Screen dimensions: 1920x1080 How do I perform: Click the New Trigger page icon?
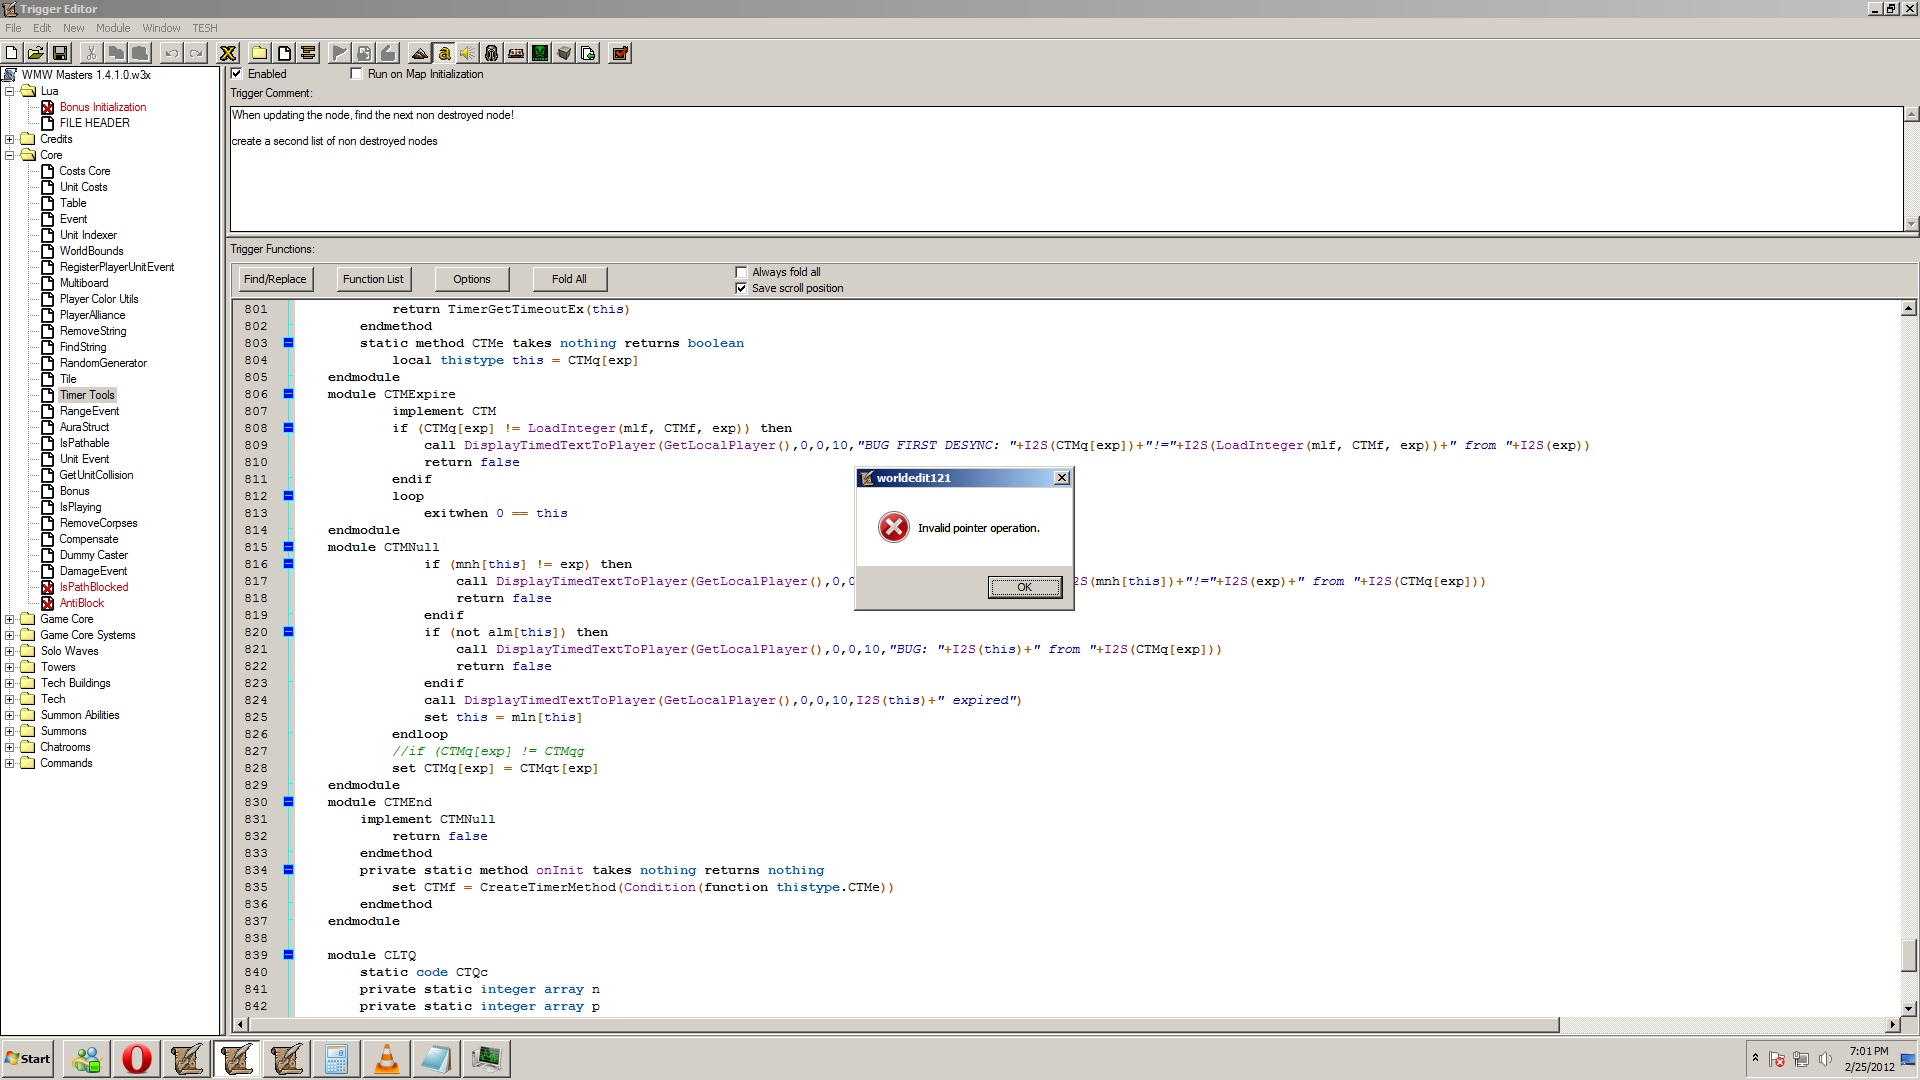click(284, 53)
